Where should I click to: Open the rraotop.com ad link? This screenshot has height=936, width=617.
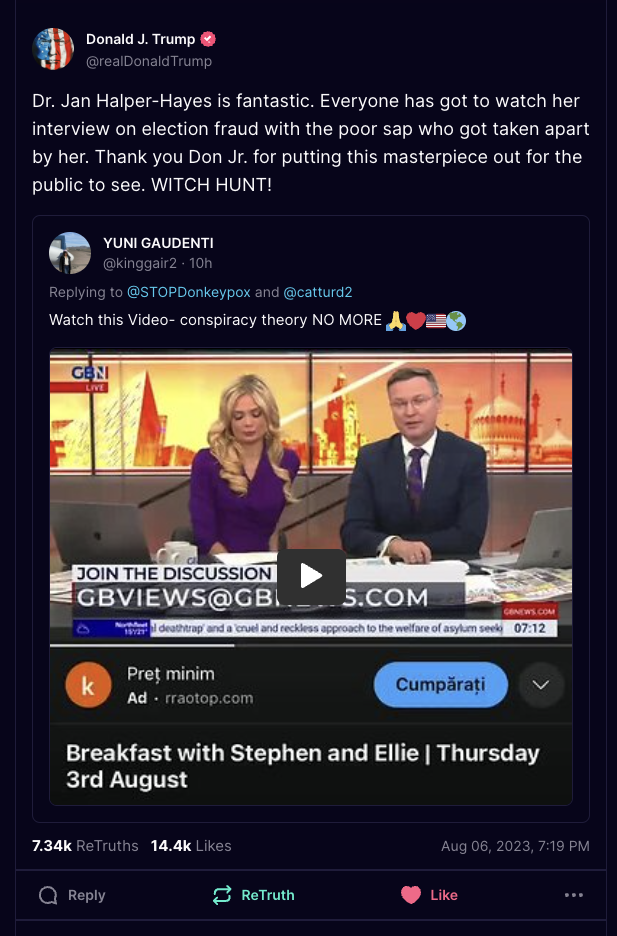(209, 698)
